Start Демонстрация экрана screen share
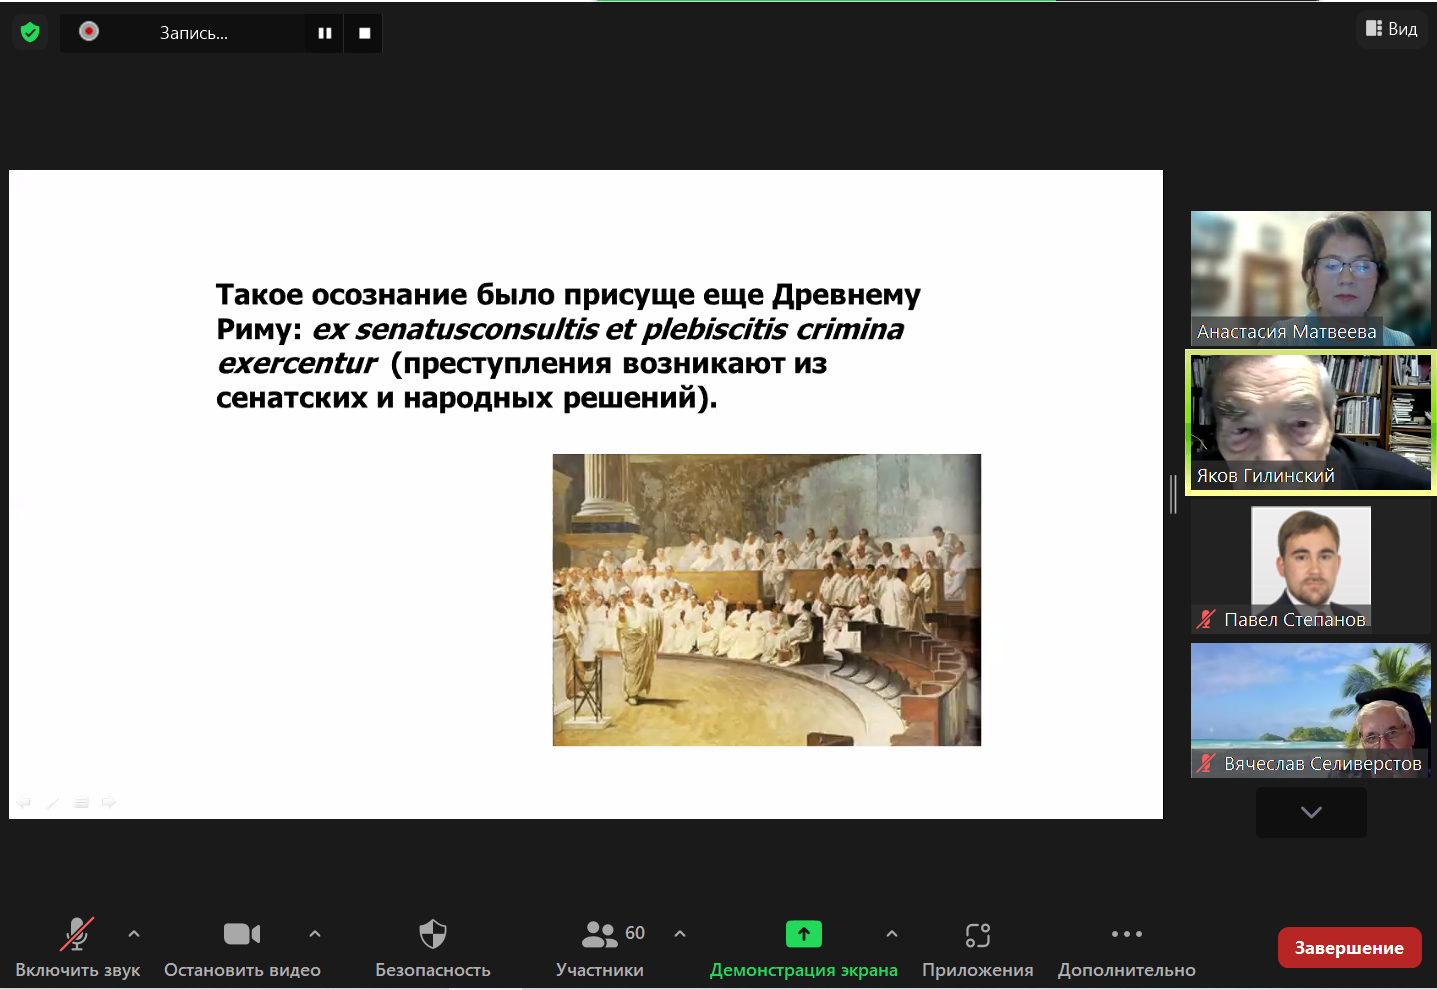Screen dimensions: 1437x990 coord(804,947)
